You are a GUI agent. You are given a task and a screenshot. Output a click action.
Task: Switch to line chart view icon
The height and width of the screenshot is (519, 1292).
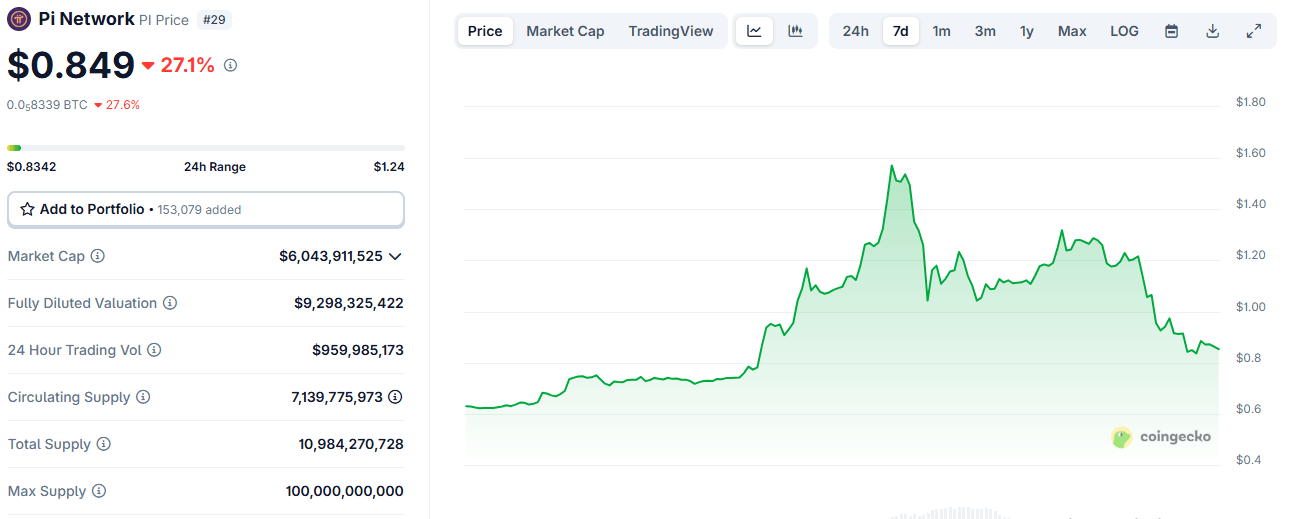coord(754,31)
